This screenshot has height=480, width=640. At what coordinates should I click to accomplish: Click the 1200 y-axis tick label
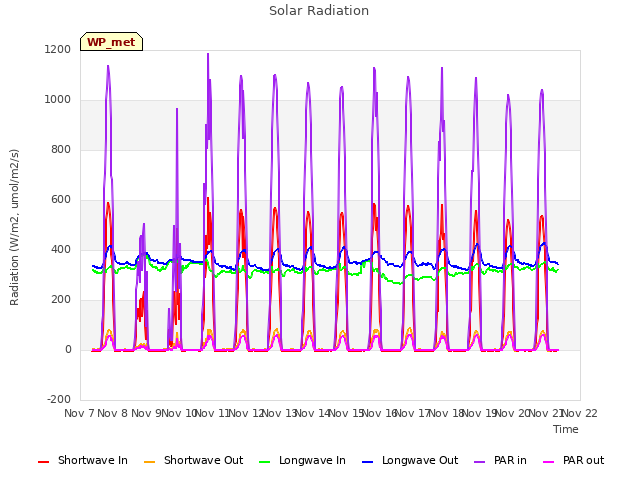click(x=58, y=49)
